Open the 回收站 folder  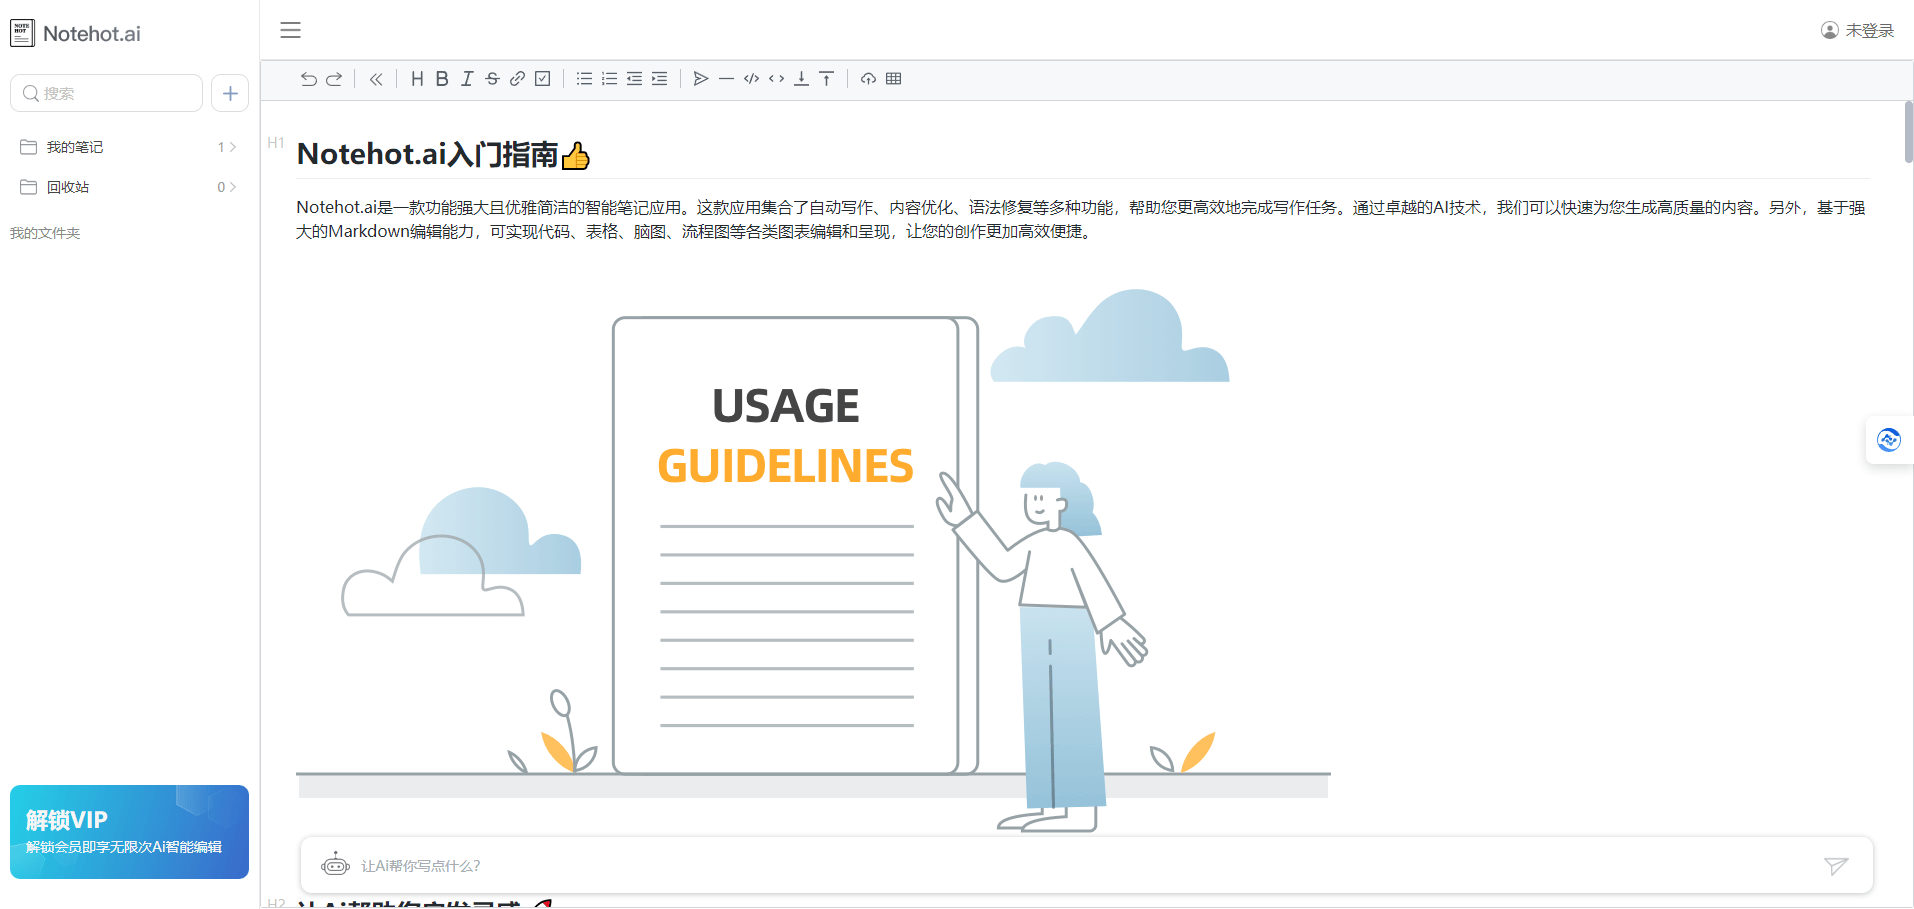pos(128,187)
